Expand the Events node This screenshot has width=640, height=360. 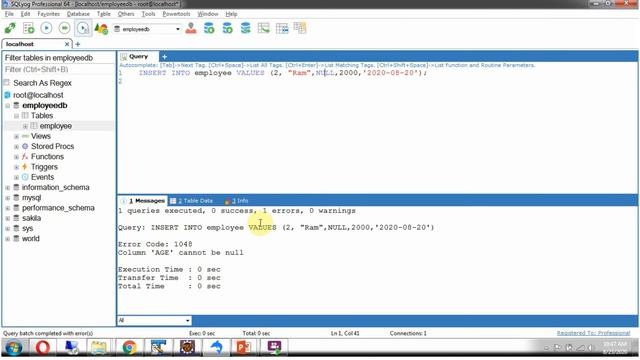(16, 177)
